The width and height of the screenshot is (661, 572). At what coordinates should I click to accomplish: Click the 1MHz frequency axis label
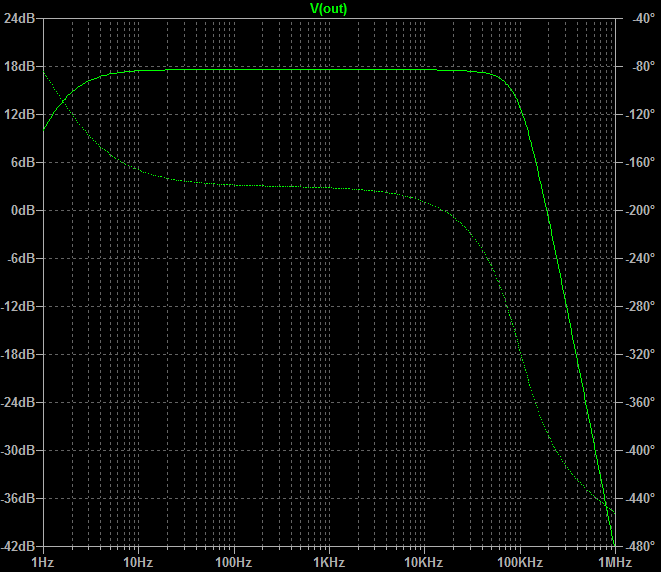615,562
